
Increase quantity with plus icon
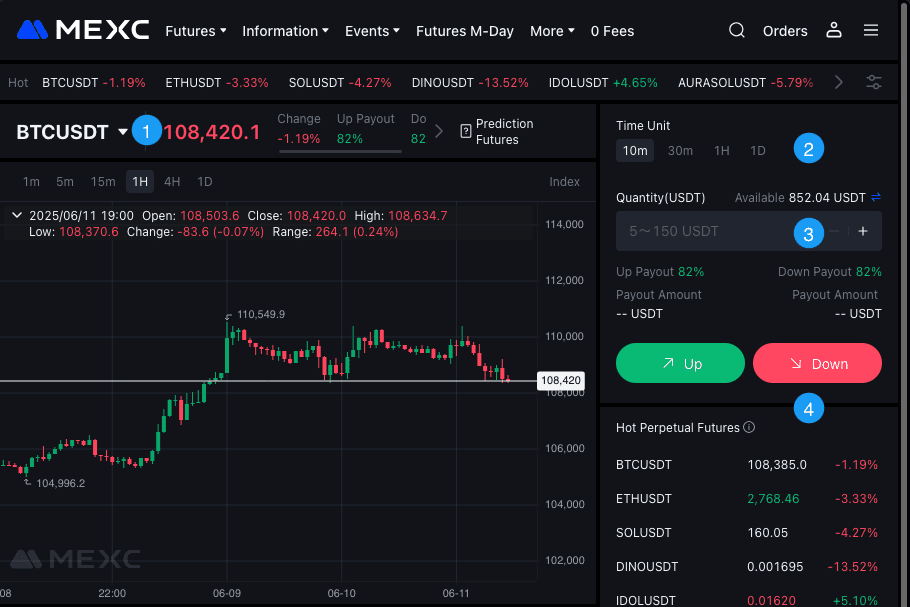863,231
